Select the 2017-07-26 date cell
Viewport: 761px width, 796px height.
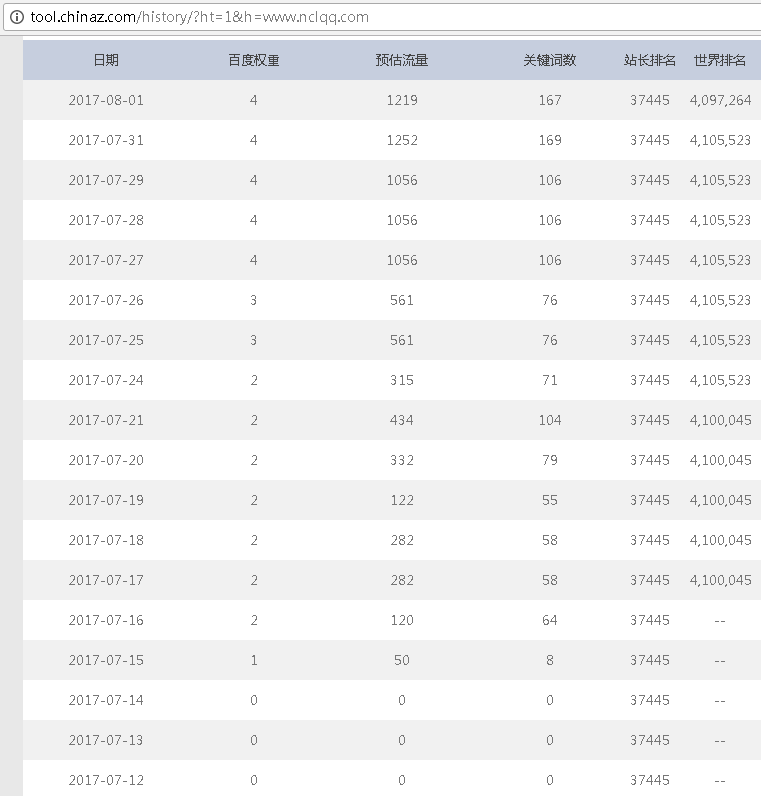point(106,300)
